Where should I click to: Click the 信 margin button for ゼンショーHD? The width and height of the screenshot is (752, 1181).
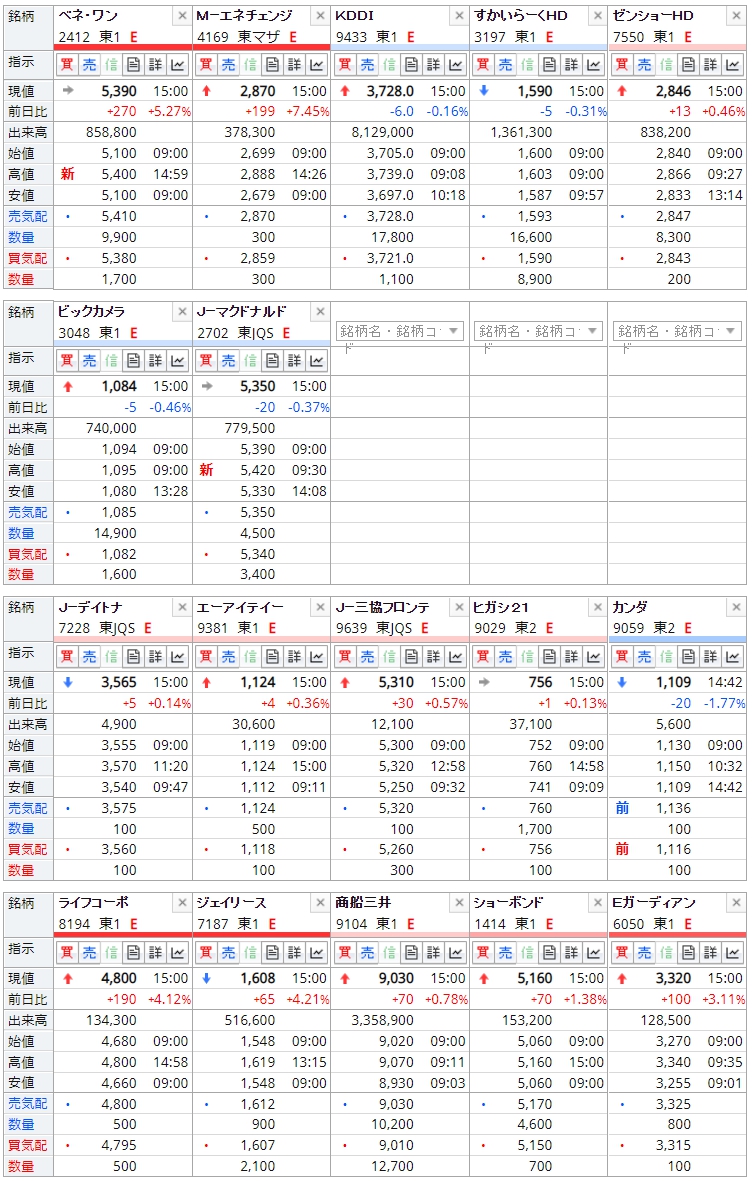tap(666, 65)
